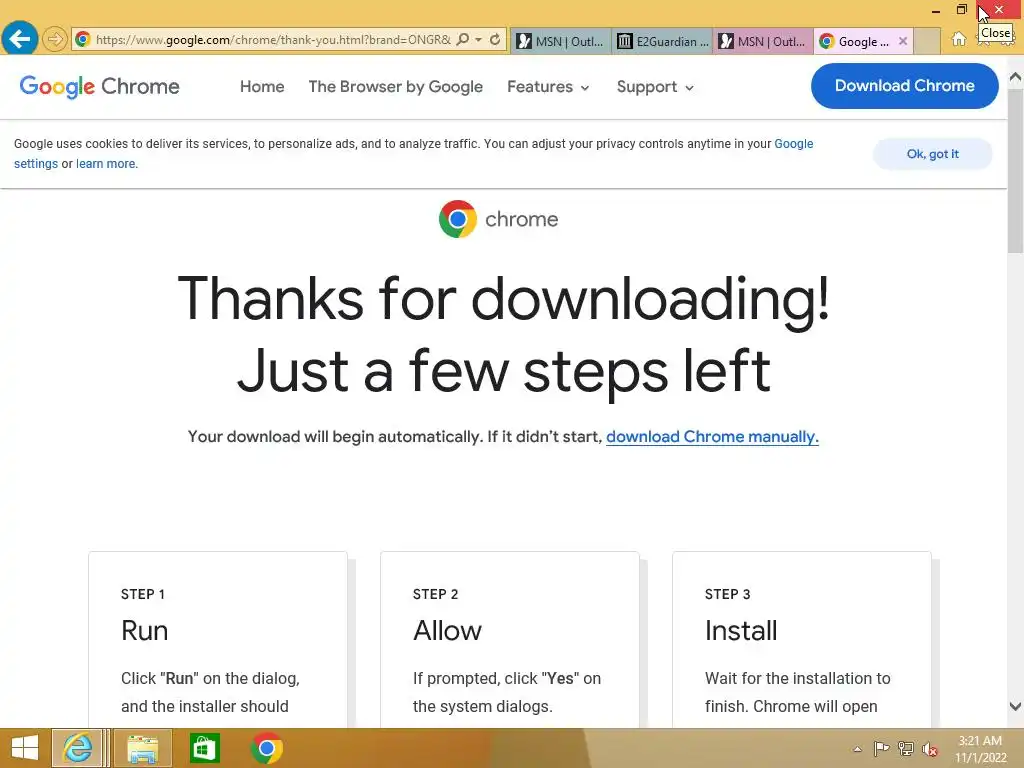Open the address bar autocomplete dropdown arrow
The image size is (1024, 768).
pos(479,40)
